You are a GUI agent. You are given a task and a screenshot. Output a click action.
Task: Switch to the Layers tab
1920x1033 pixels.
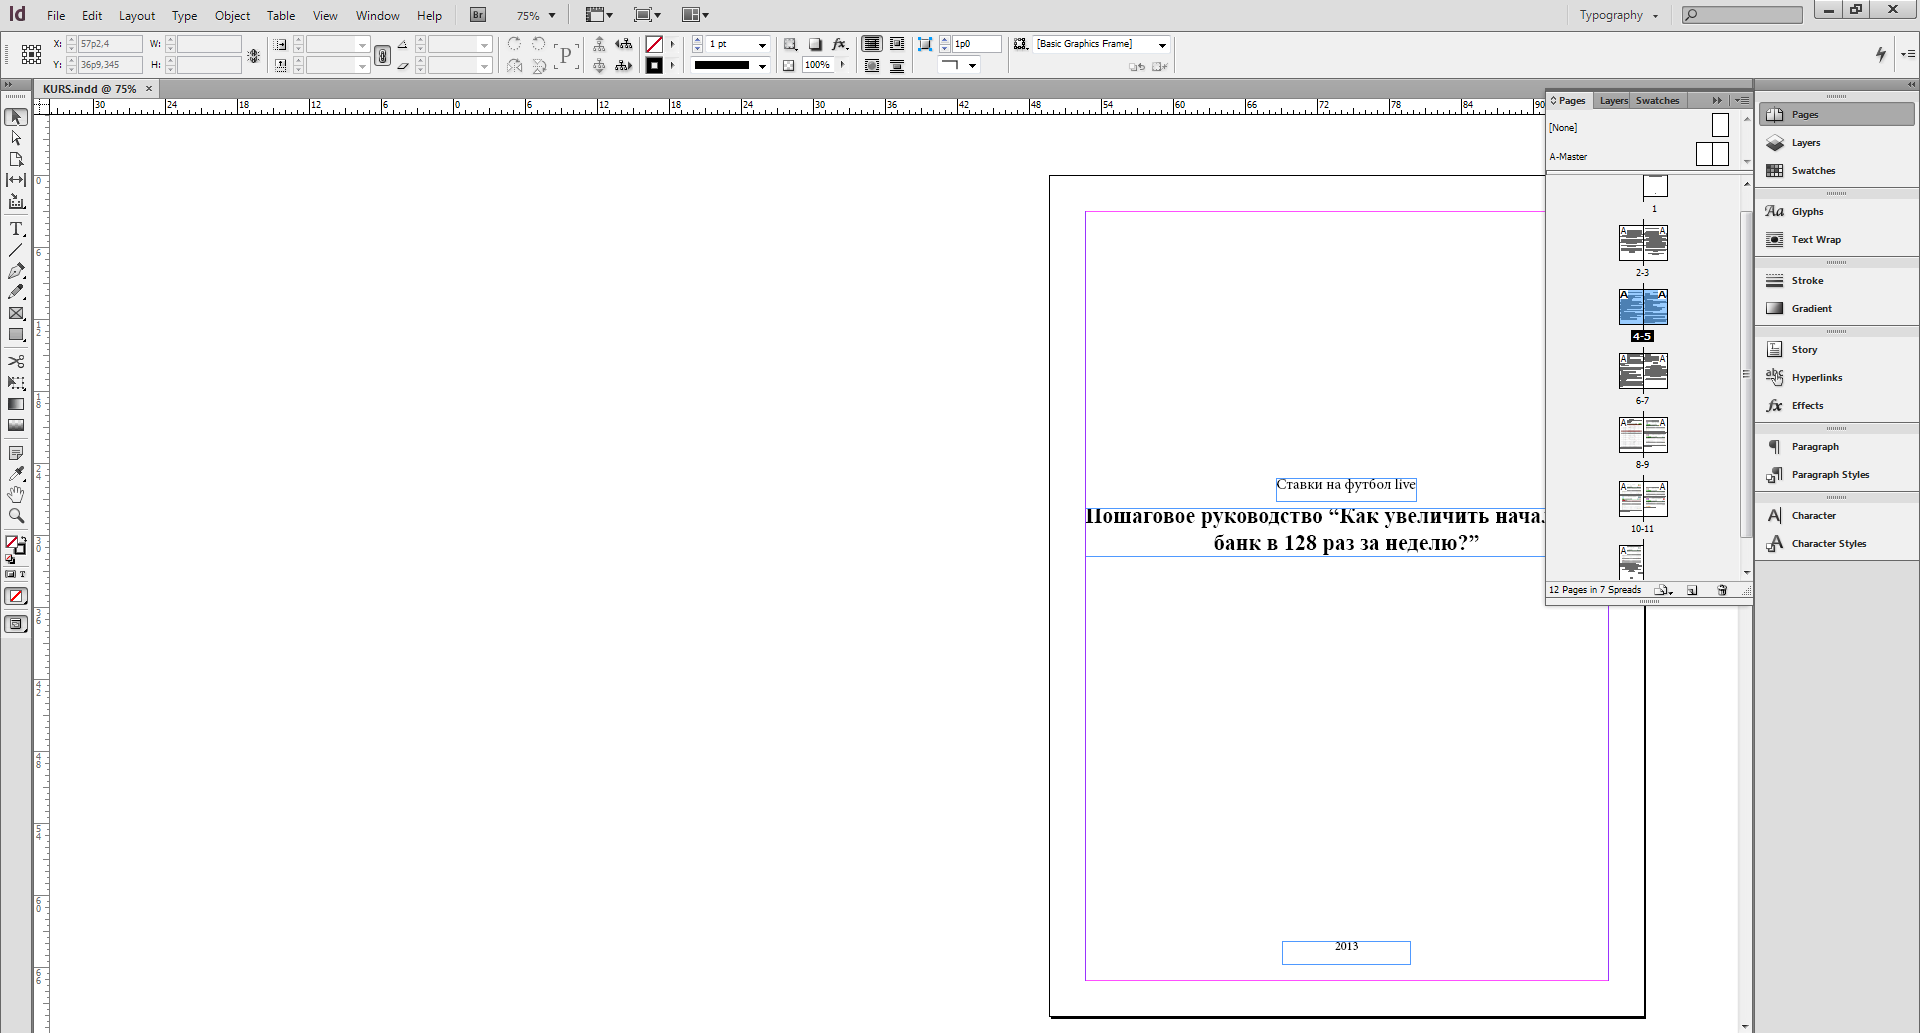(1613, 100)
